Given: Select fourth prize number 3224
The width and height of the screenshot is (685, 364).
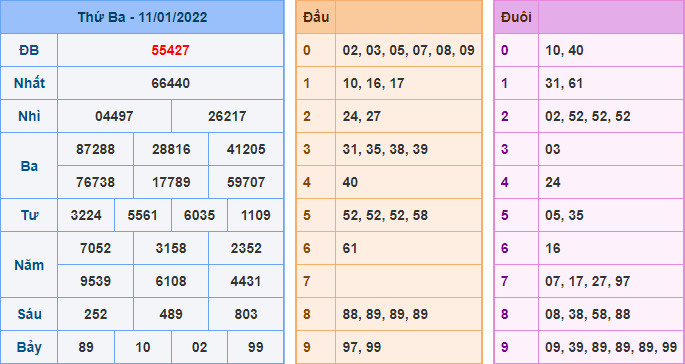Looking at the screenshot, I should click(x=86, y=215).
